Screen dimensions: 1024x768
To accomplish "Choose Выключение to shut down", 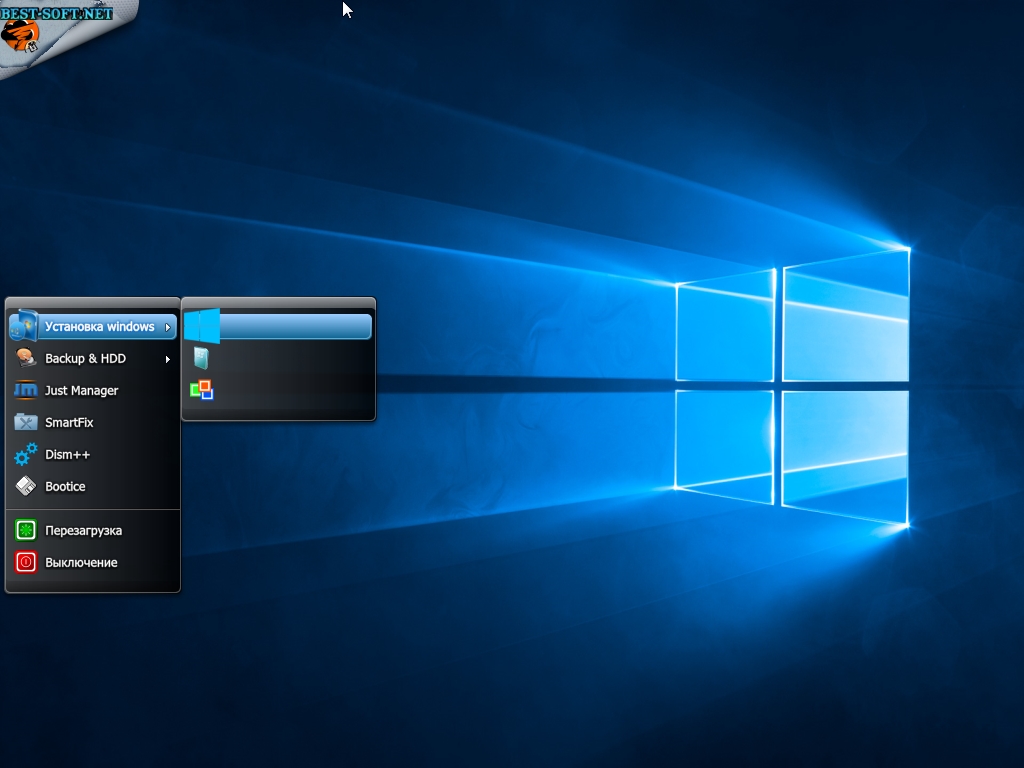I will (93, 562).
